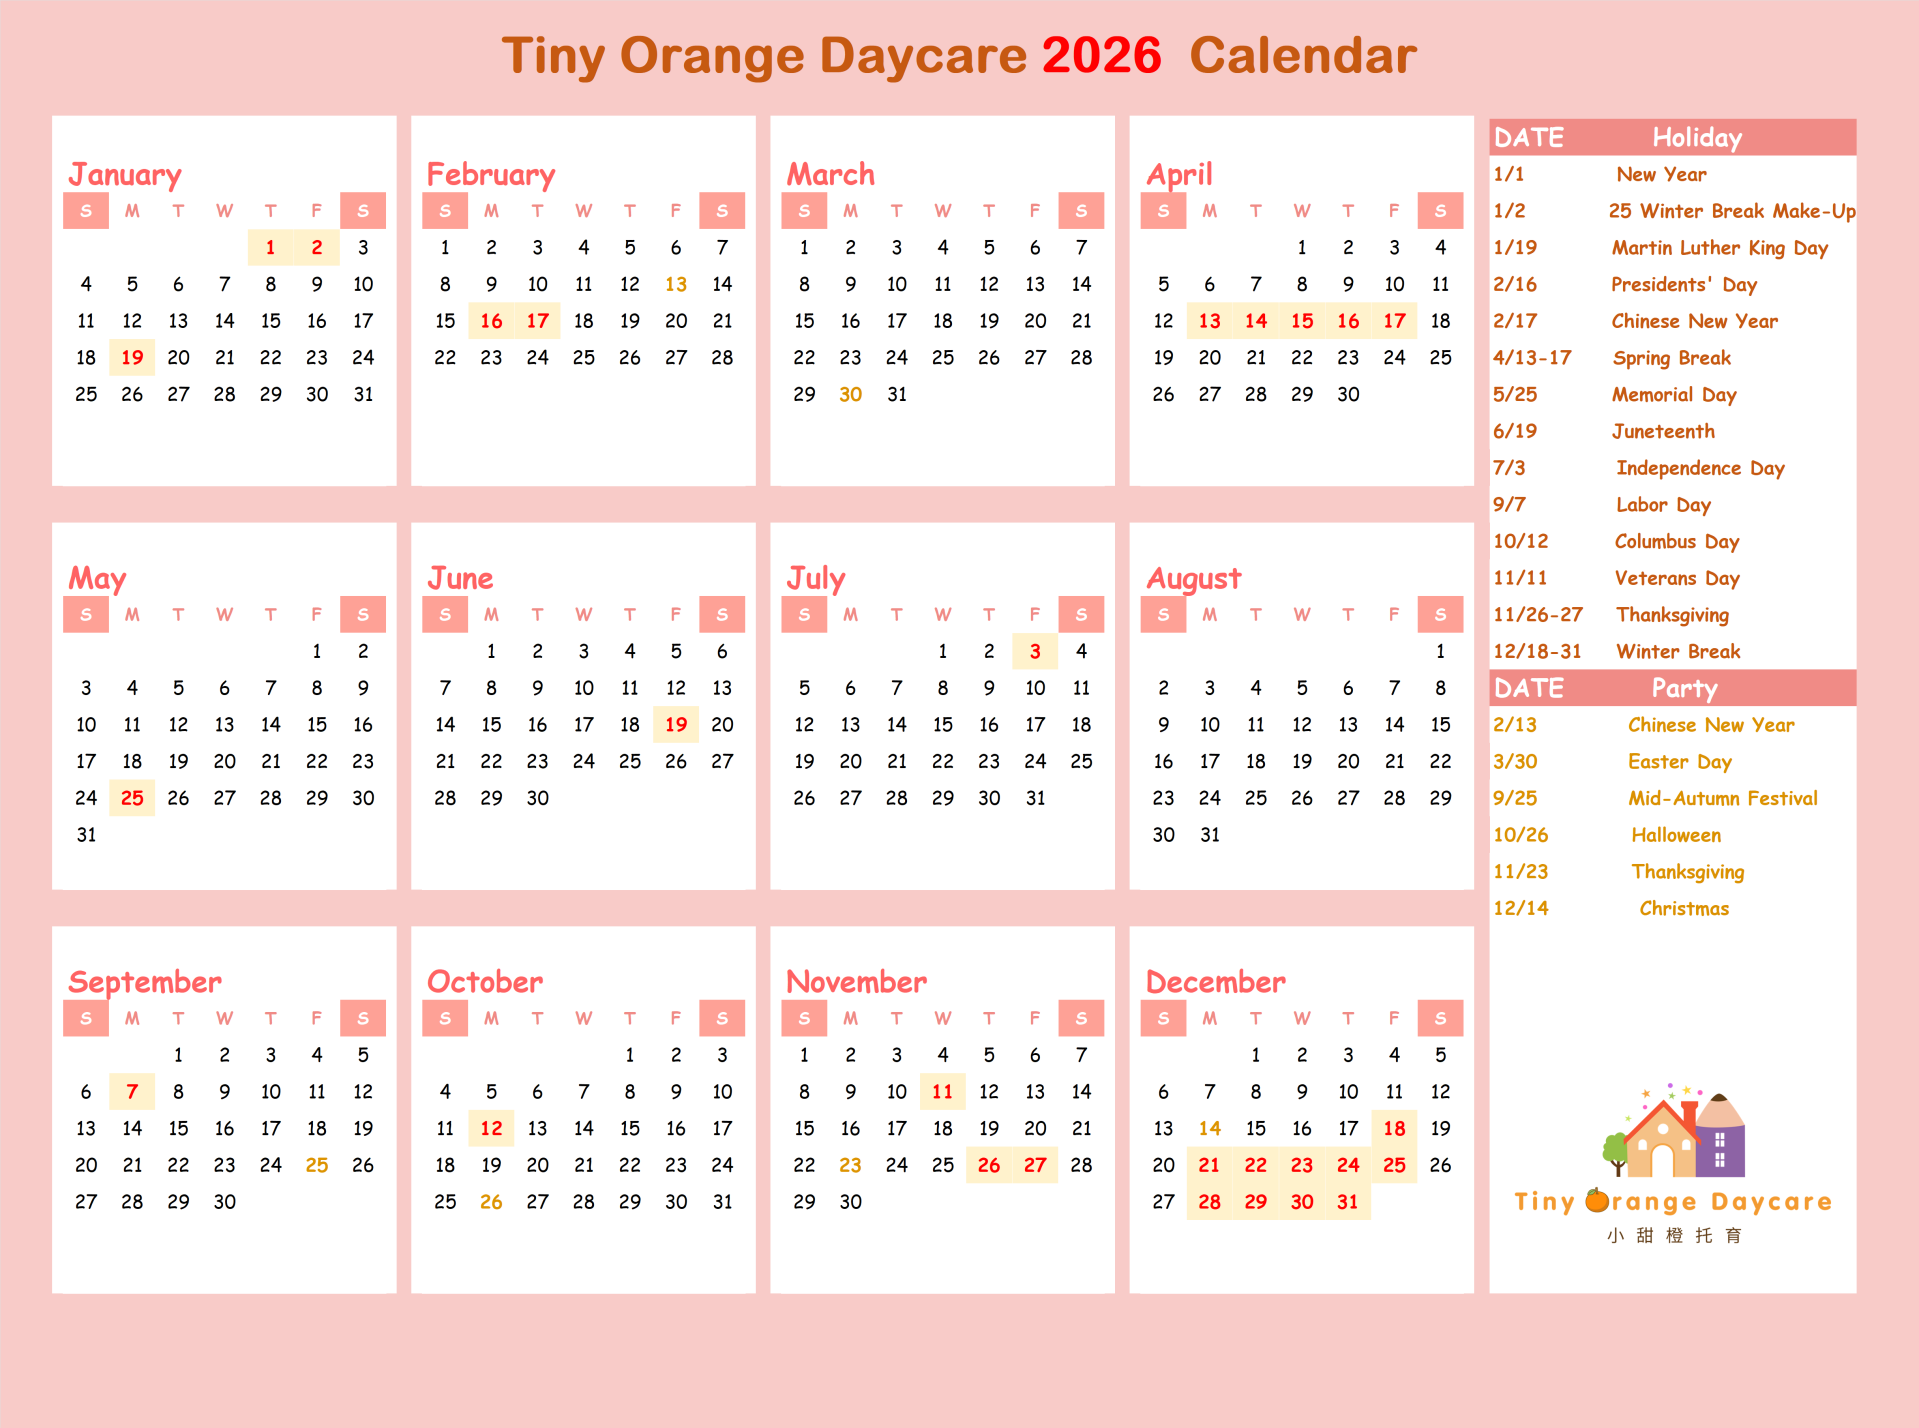The width and height of the screenshot is (1919, 1428).
Task: Select the April month title
Action: point(1179,175)
